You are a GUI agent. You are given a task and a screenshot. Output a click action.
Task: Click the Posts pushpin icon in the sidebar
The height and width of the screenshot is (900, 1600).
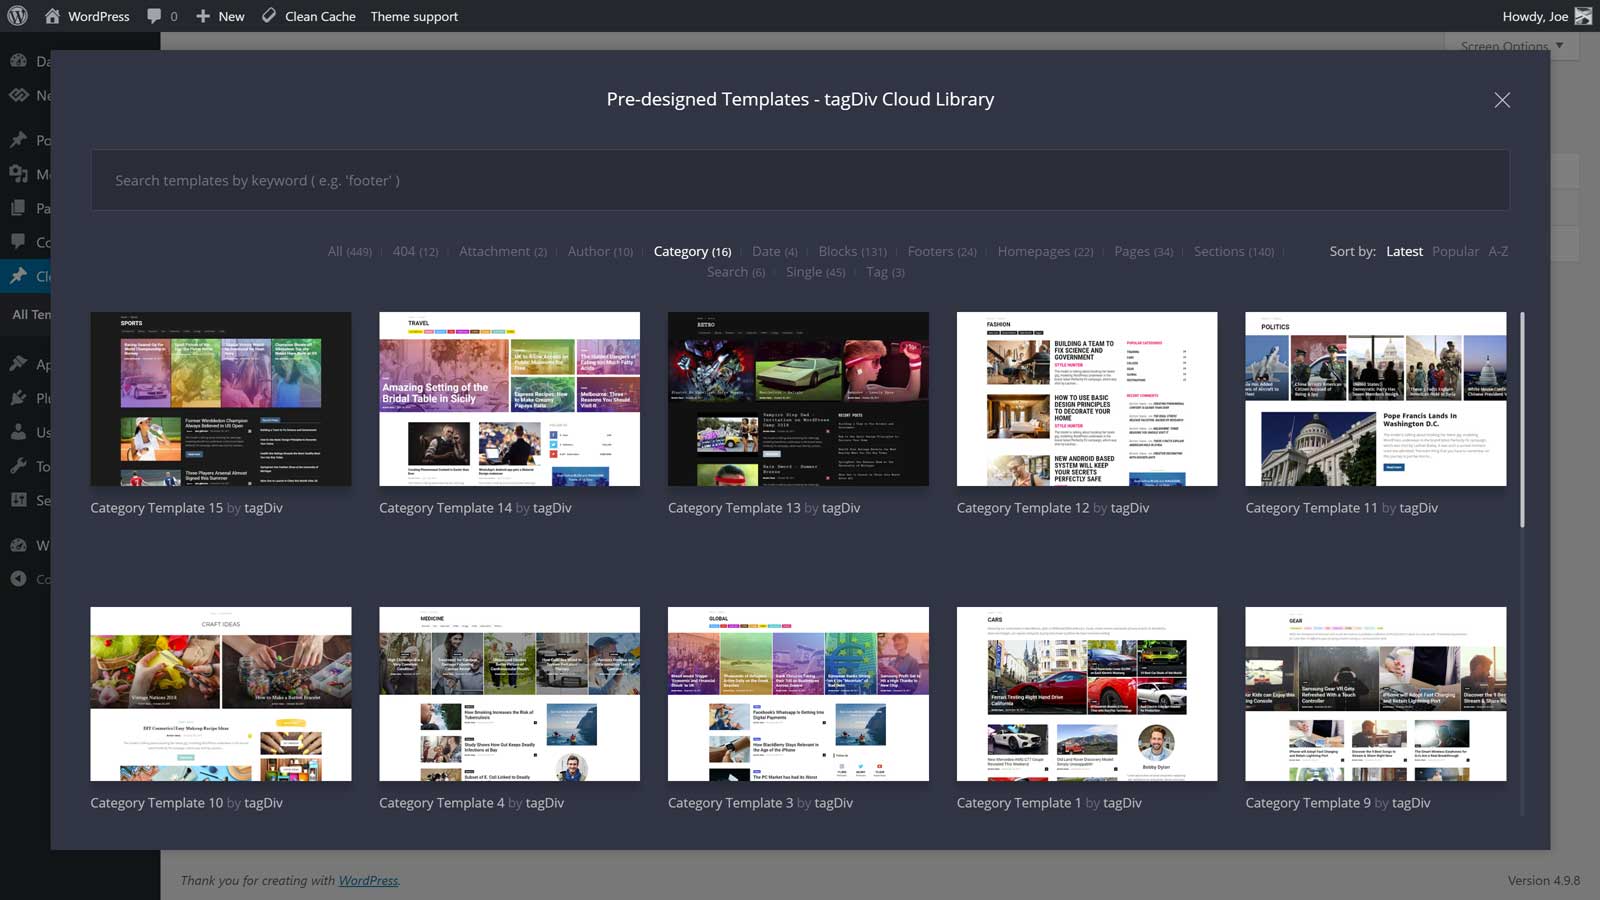point(18,140)
